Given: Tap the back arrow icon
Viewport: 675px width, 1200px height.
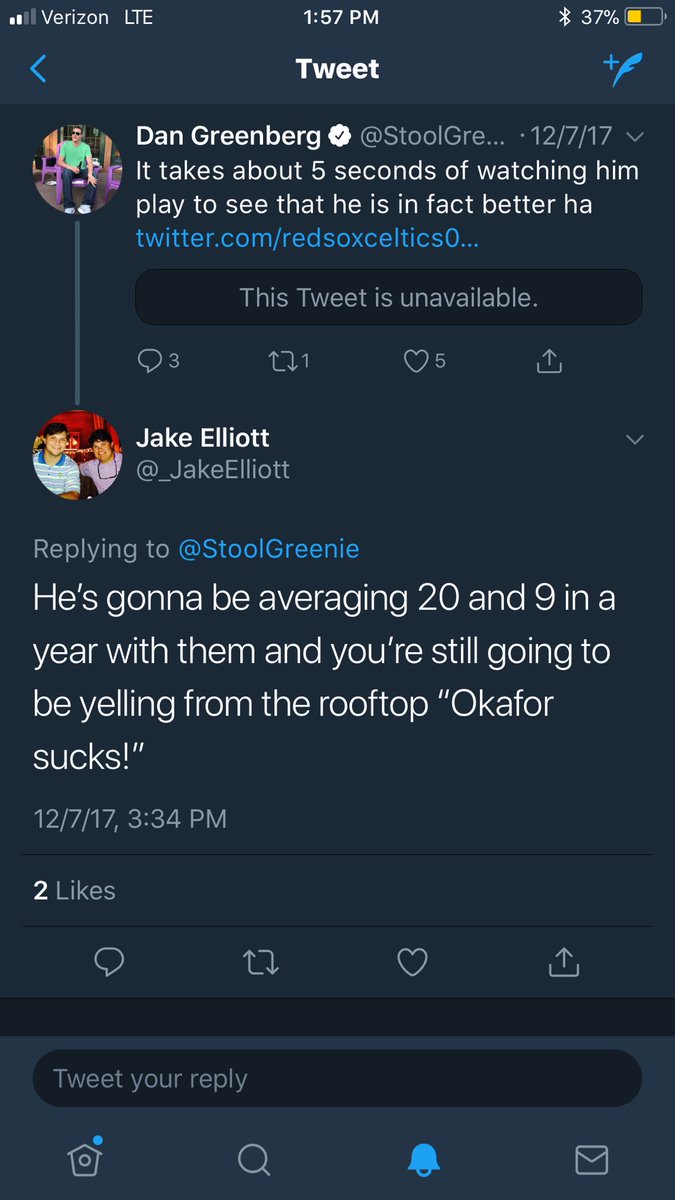Looking at the screenshot, I should [x=38, y=69].
